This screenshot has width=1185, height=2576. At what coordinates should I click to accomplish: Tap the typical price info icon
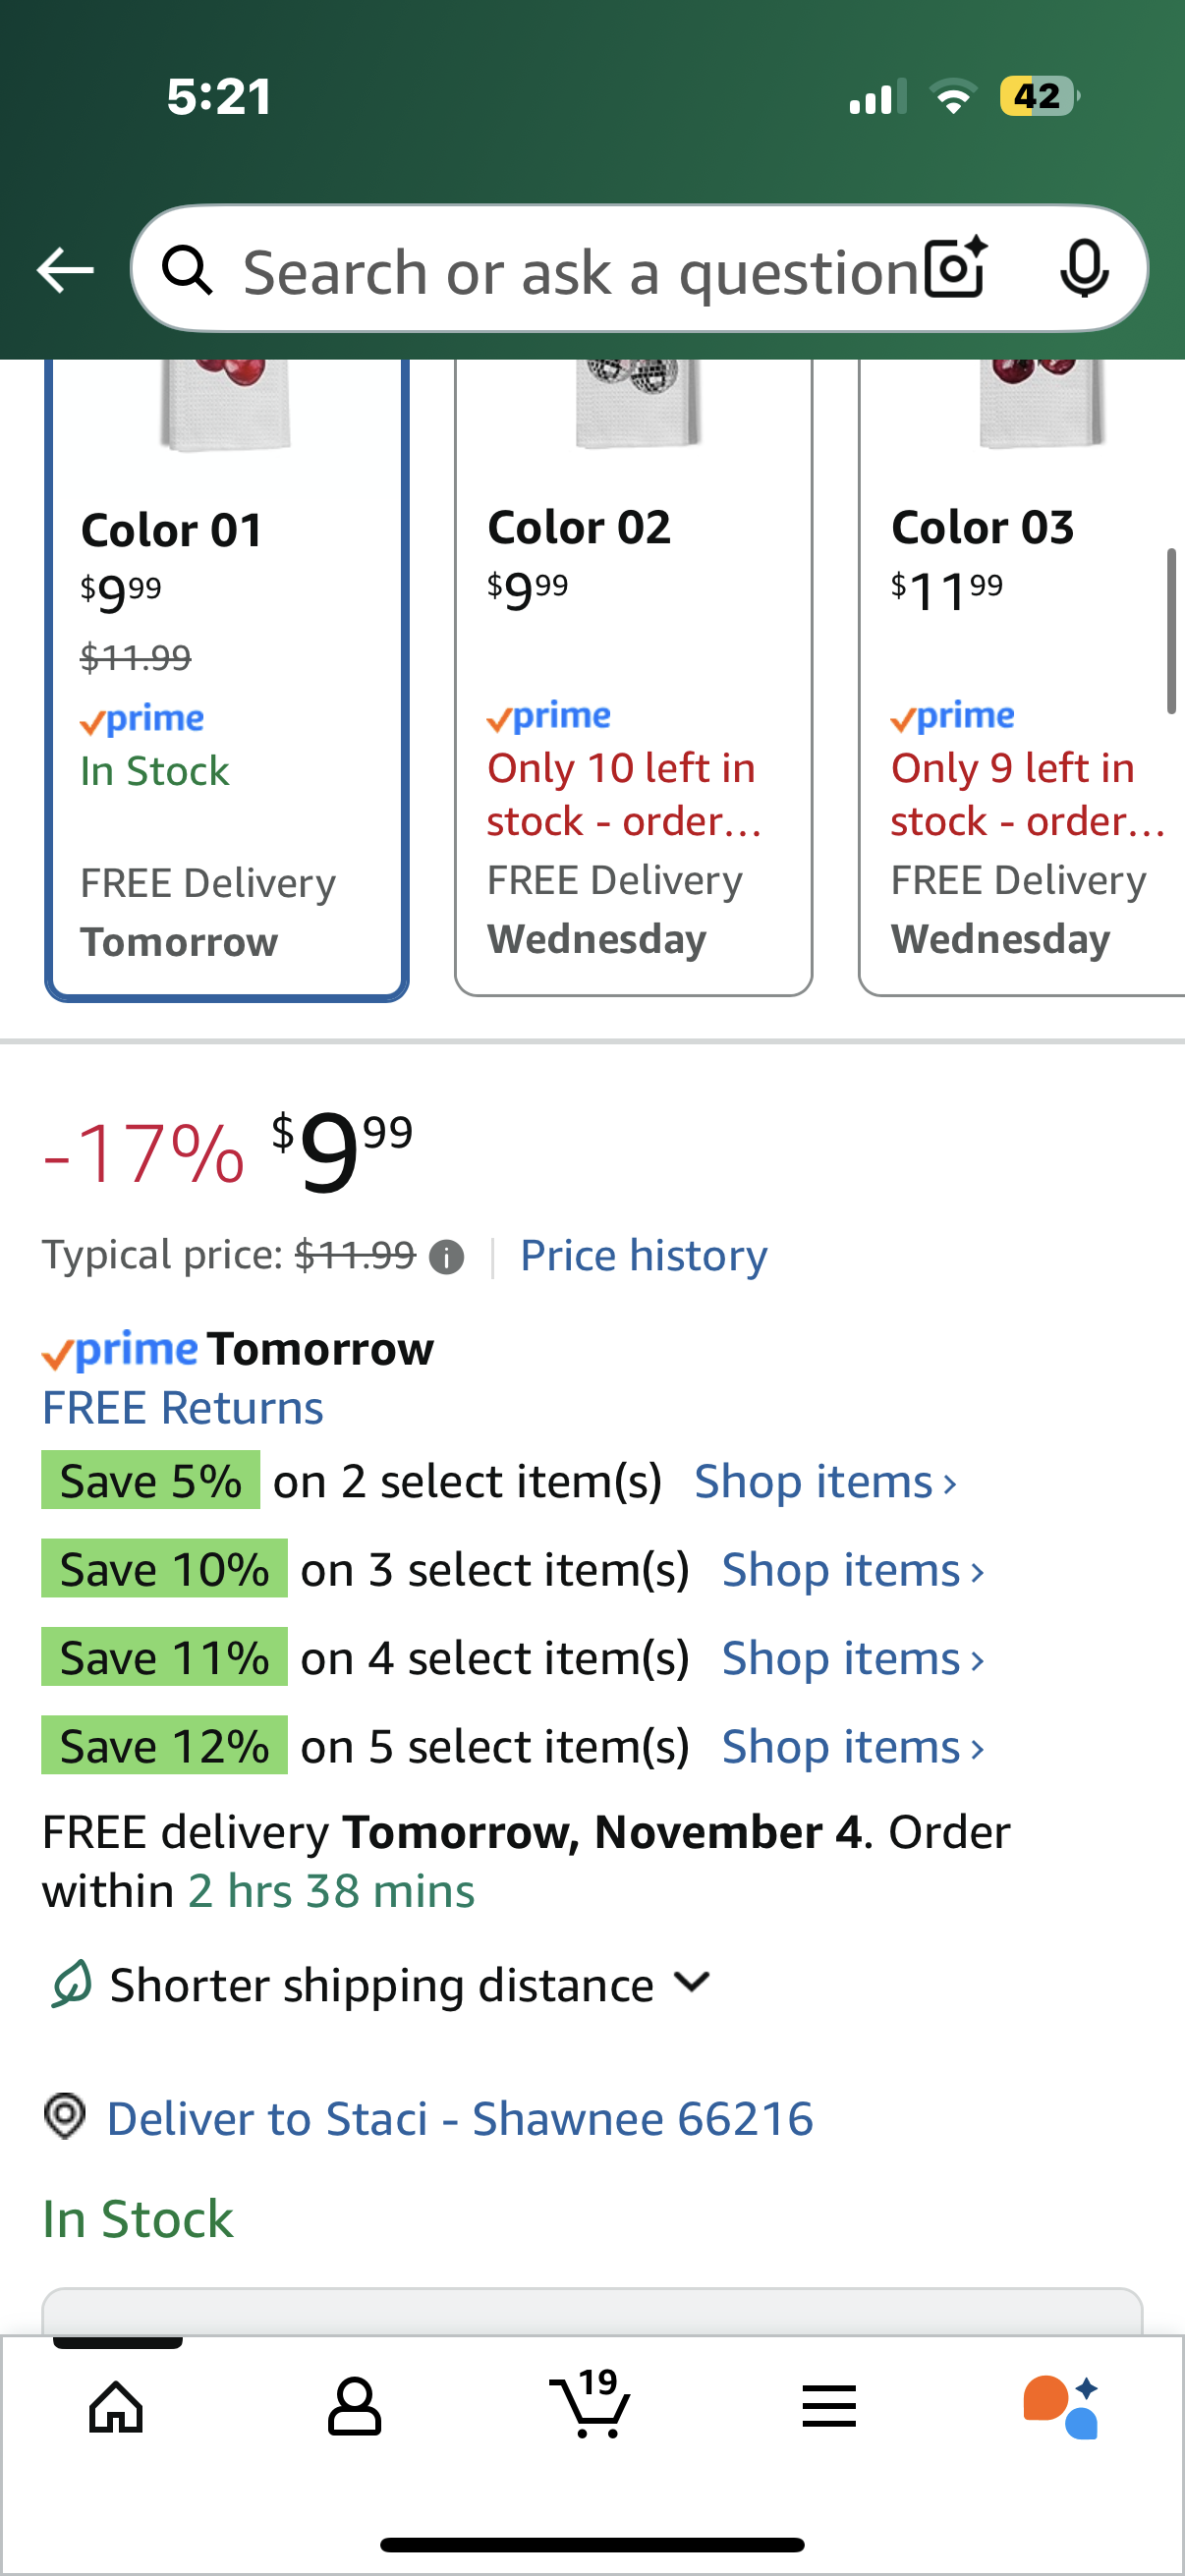tap(446, 1256)
